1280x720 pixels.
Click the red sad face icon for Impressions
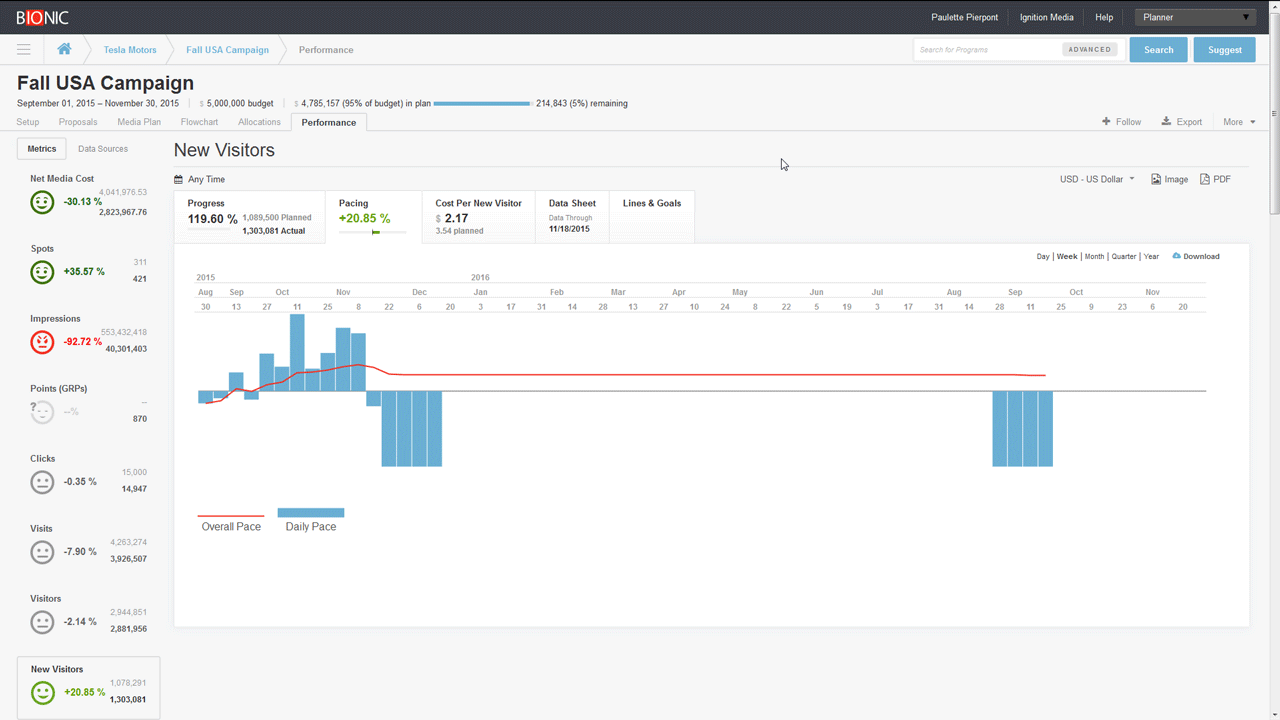pos(41,342)
